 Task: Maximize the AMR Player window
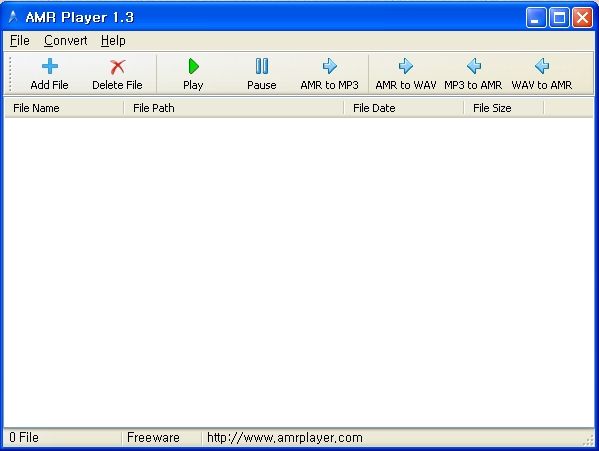(x=559, y=17)
